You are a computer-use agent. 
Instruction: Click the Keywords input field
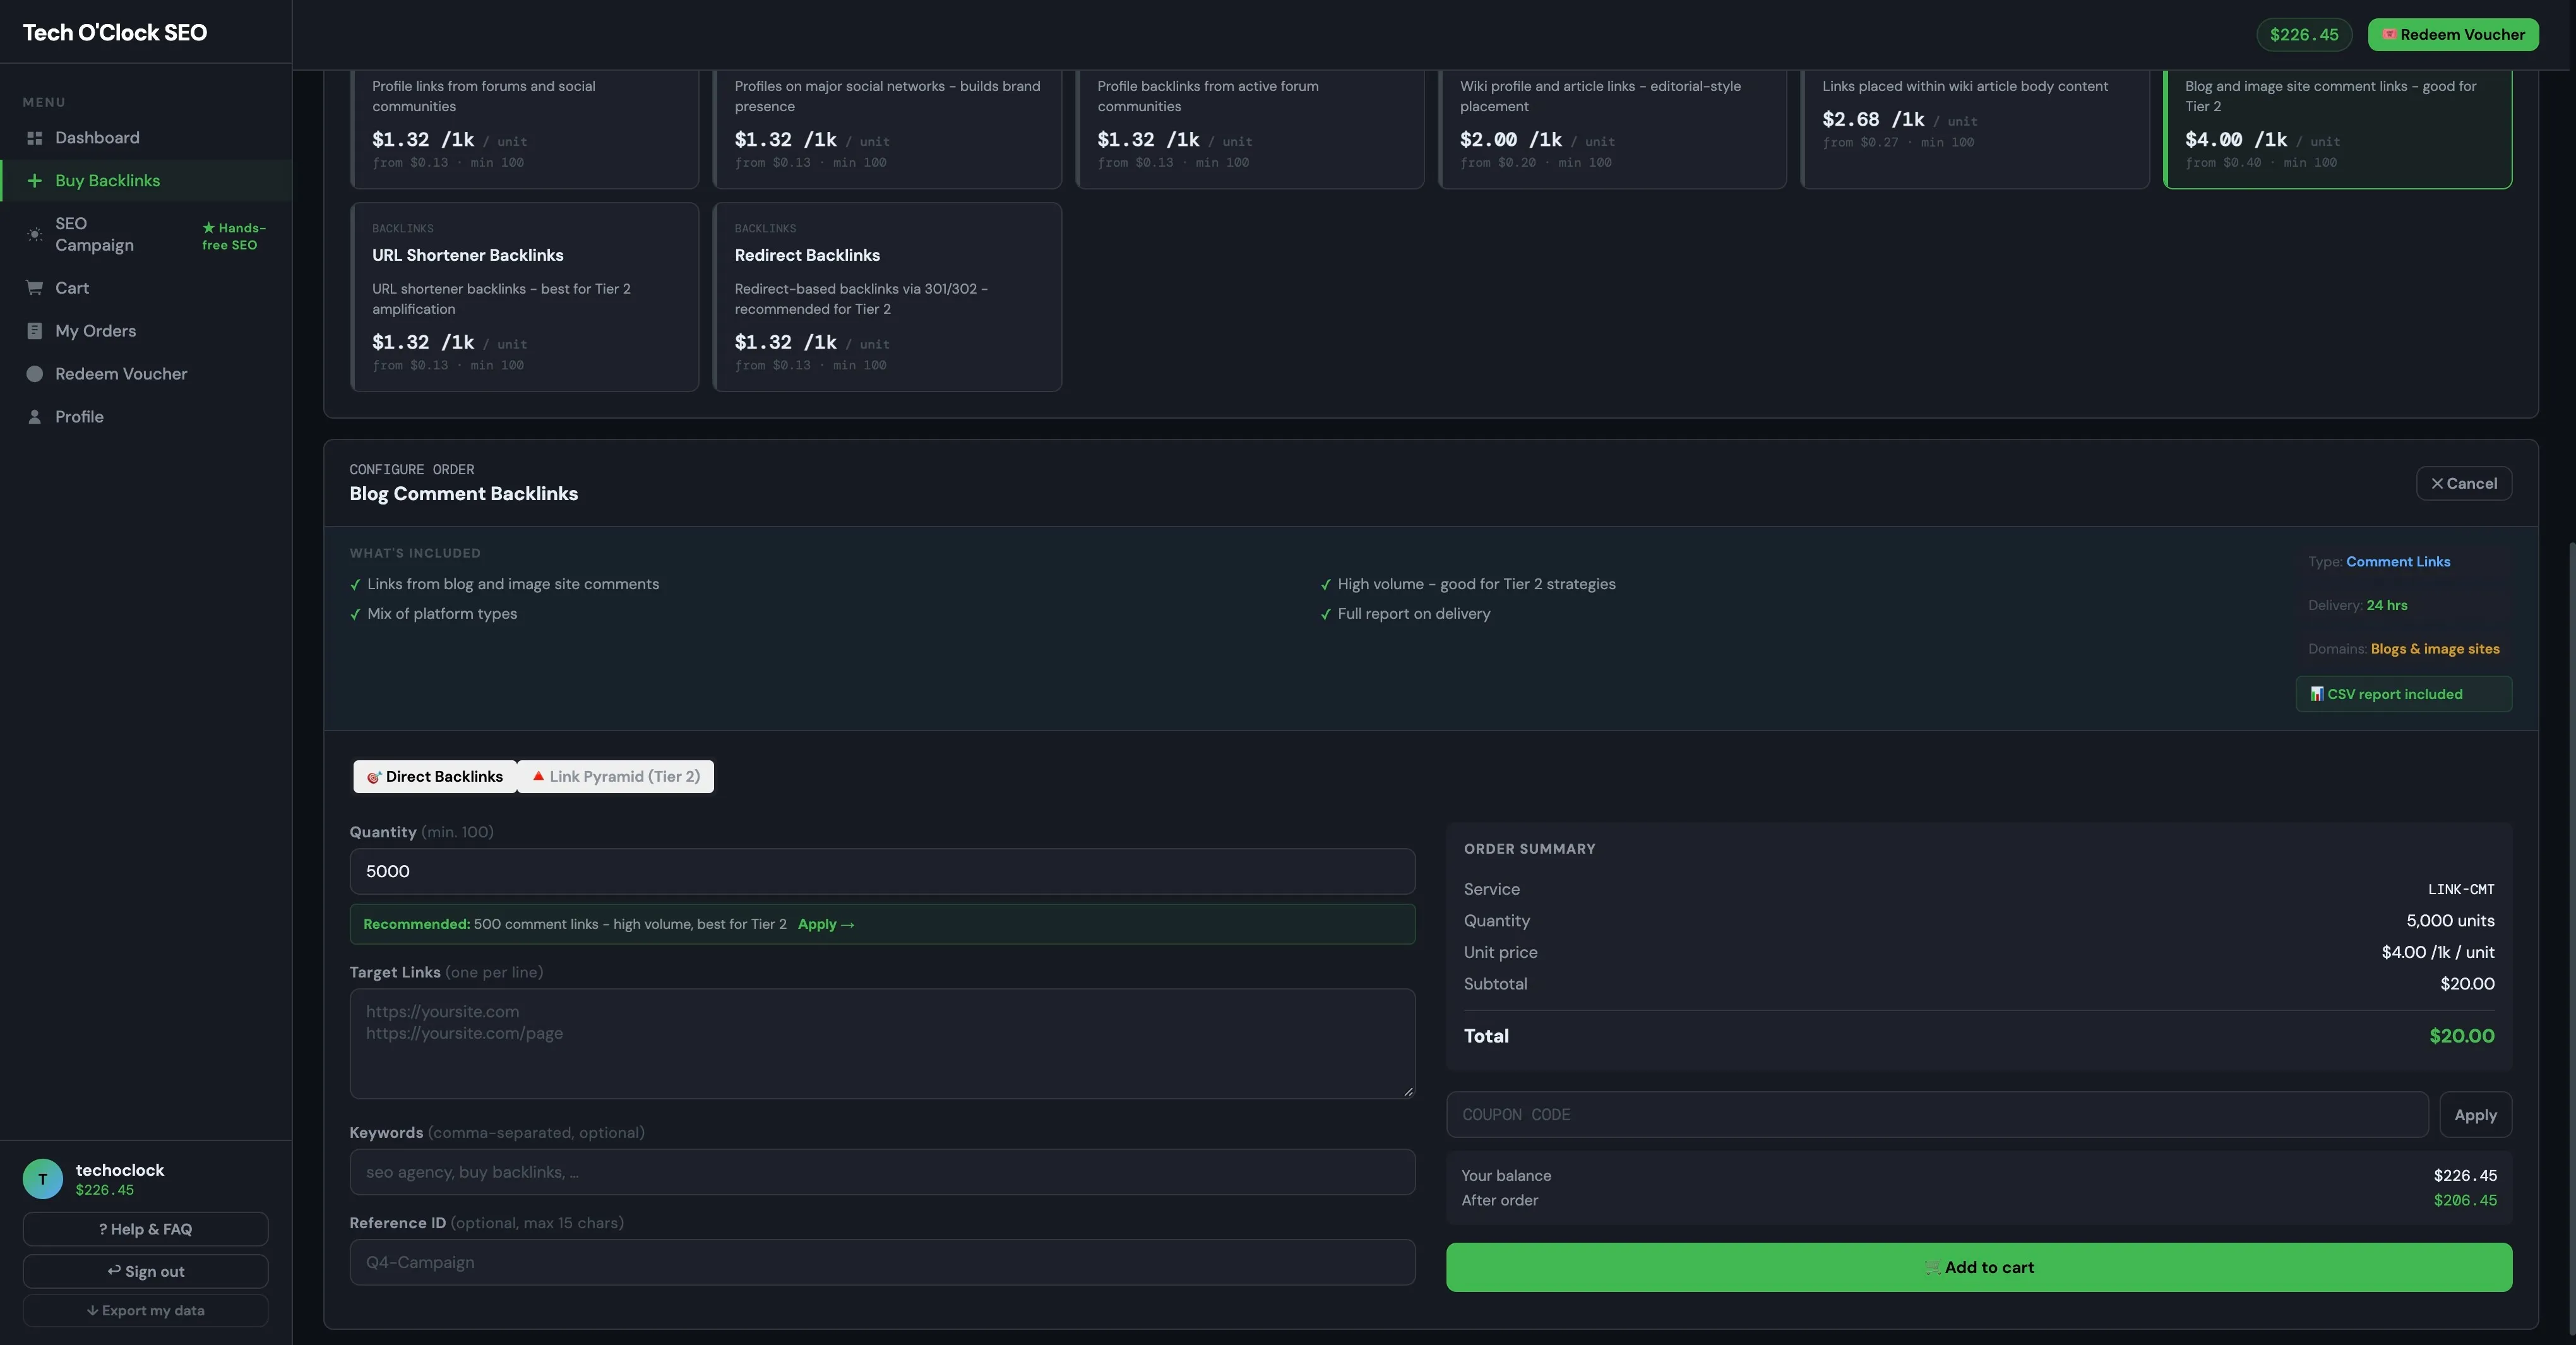point(882,1172)
